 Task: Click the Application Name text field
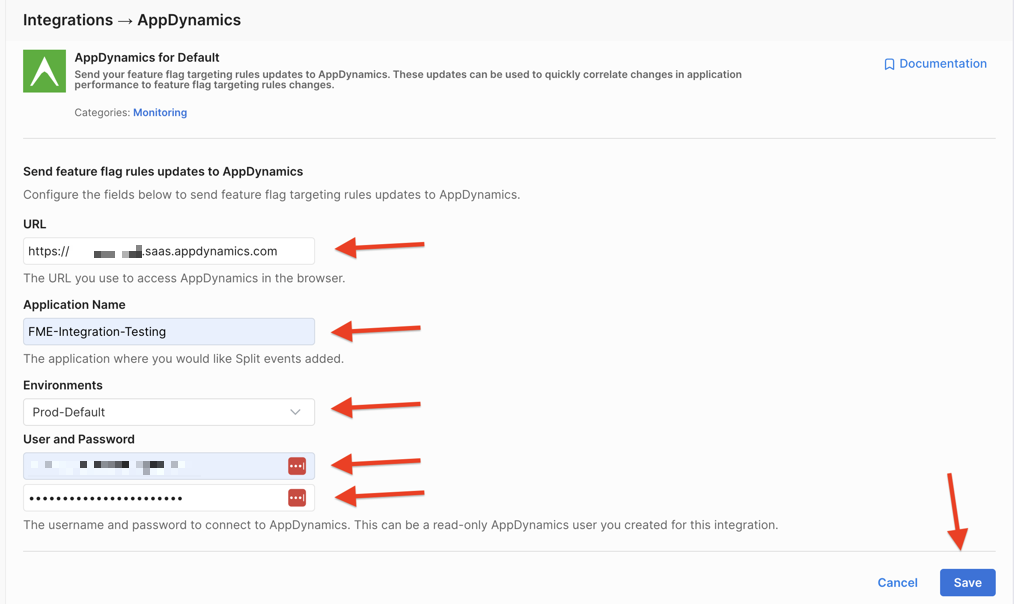click(x=168, y=332)
